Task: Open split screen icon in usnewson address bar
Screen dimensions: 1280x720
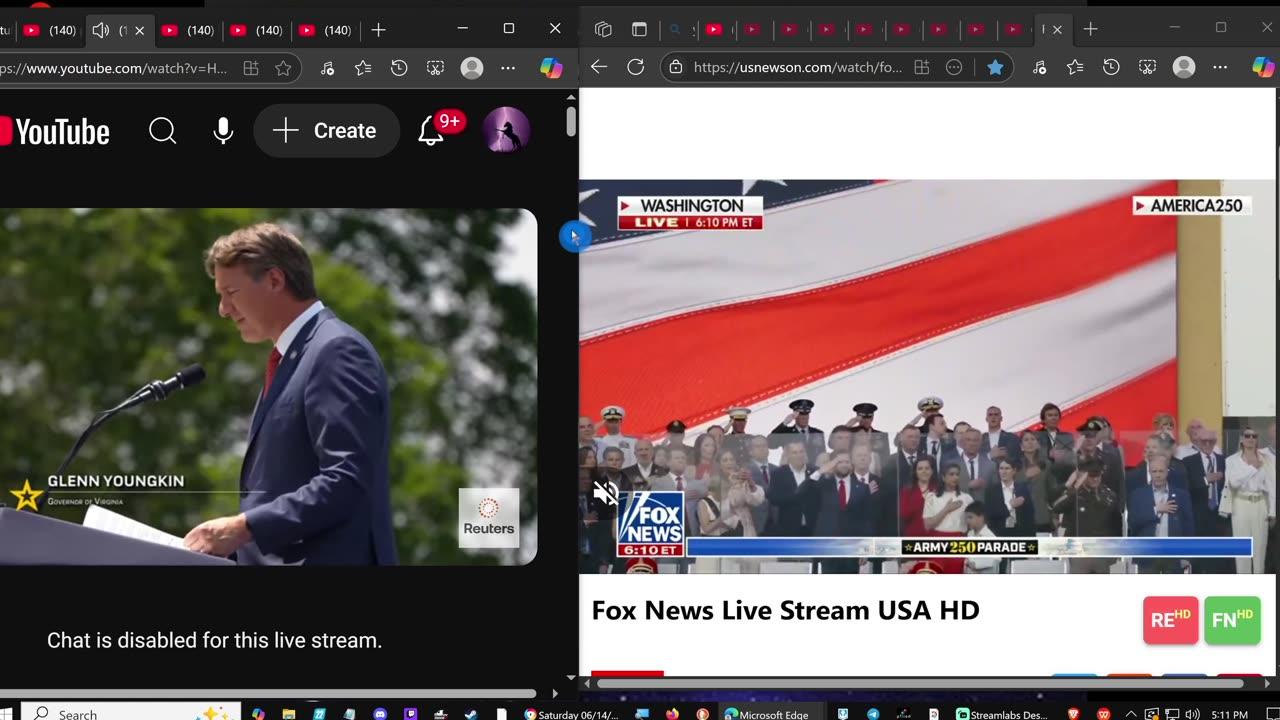Action: [922, 67]
